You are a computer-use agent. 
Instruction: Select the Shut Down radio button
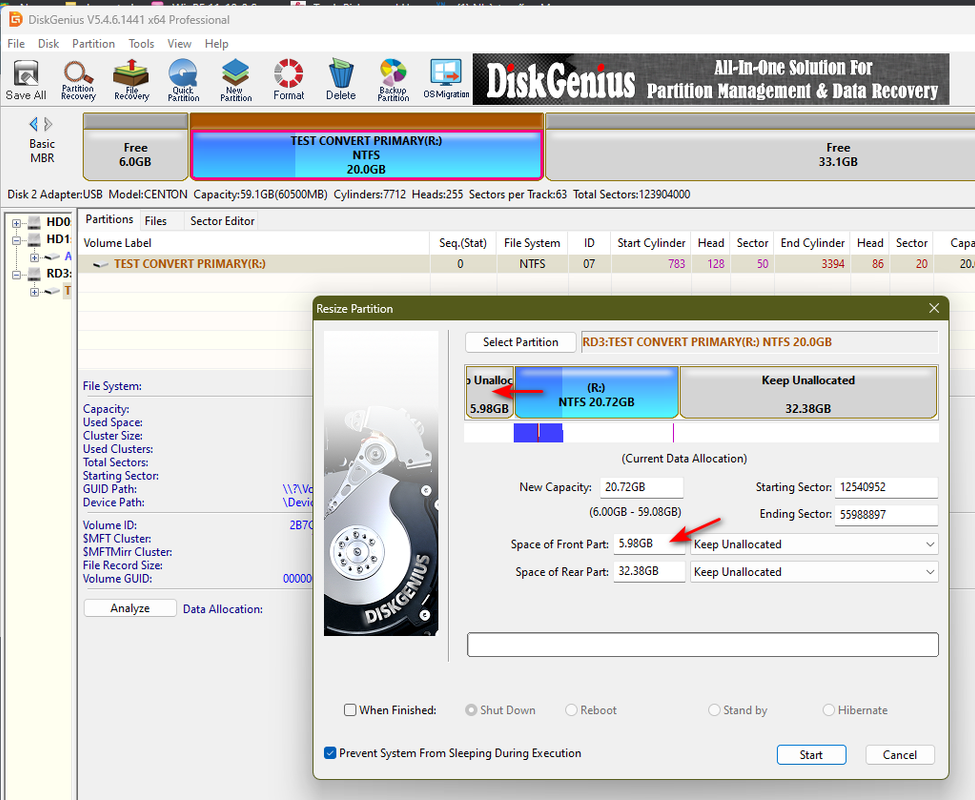coord(471,710)
